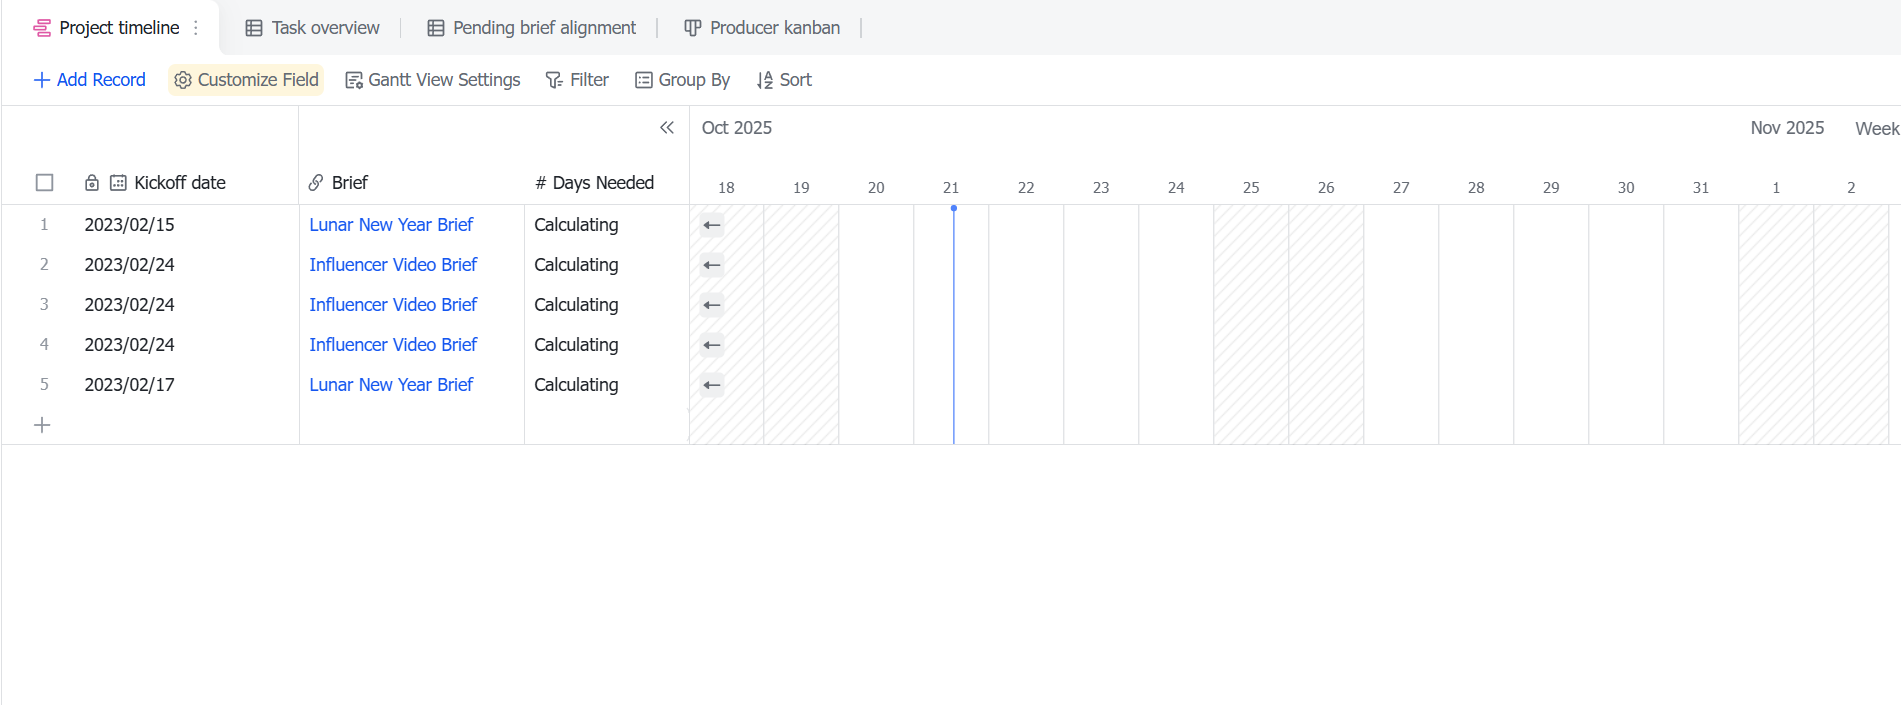
Task: Click the calendar icon in Kickoff date header
Action: point(118,183)
